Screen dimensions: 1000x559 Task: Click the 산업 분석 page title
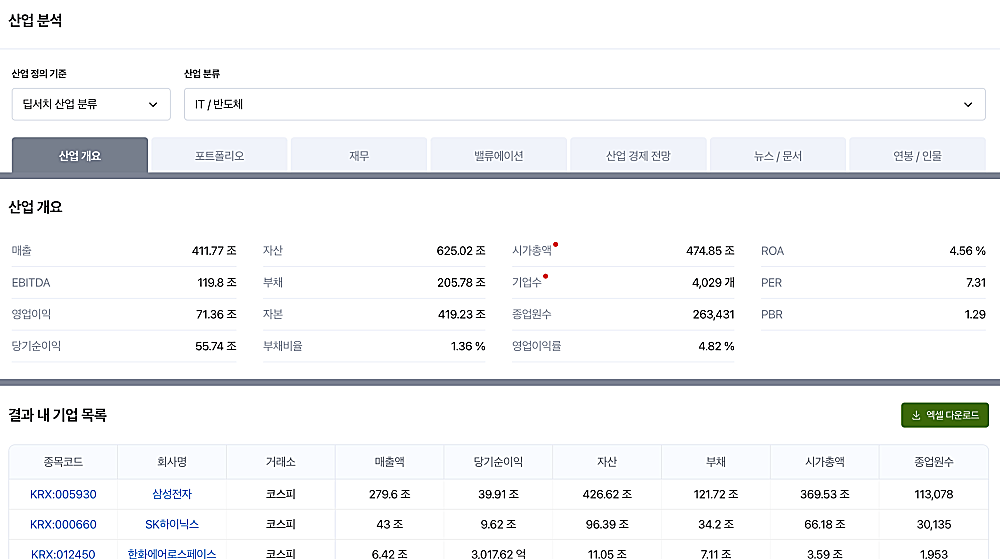pyautogui.click(x=35, y=20)
